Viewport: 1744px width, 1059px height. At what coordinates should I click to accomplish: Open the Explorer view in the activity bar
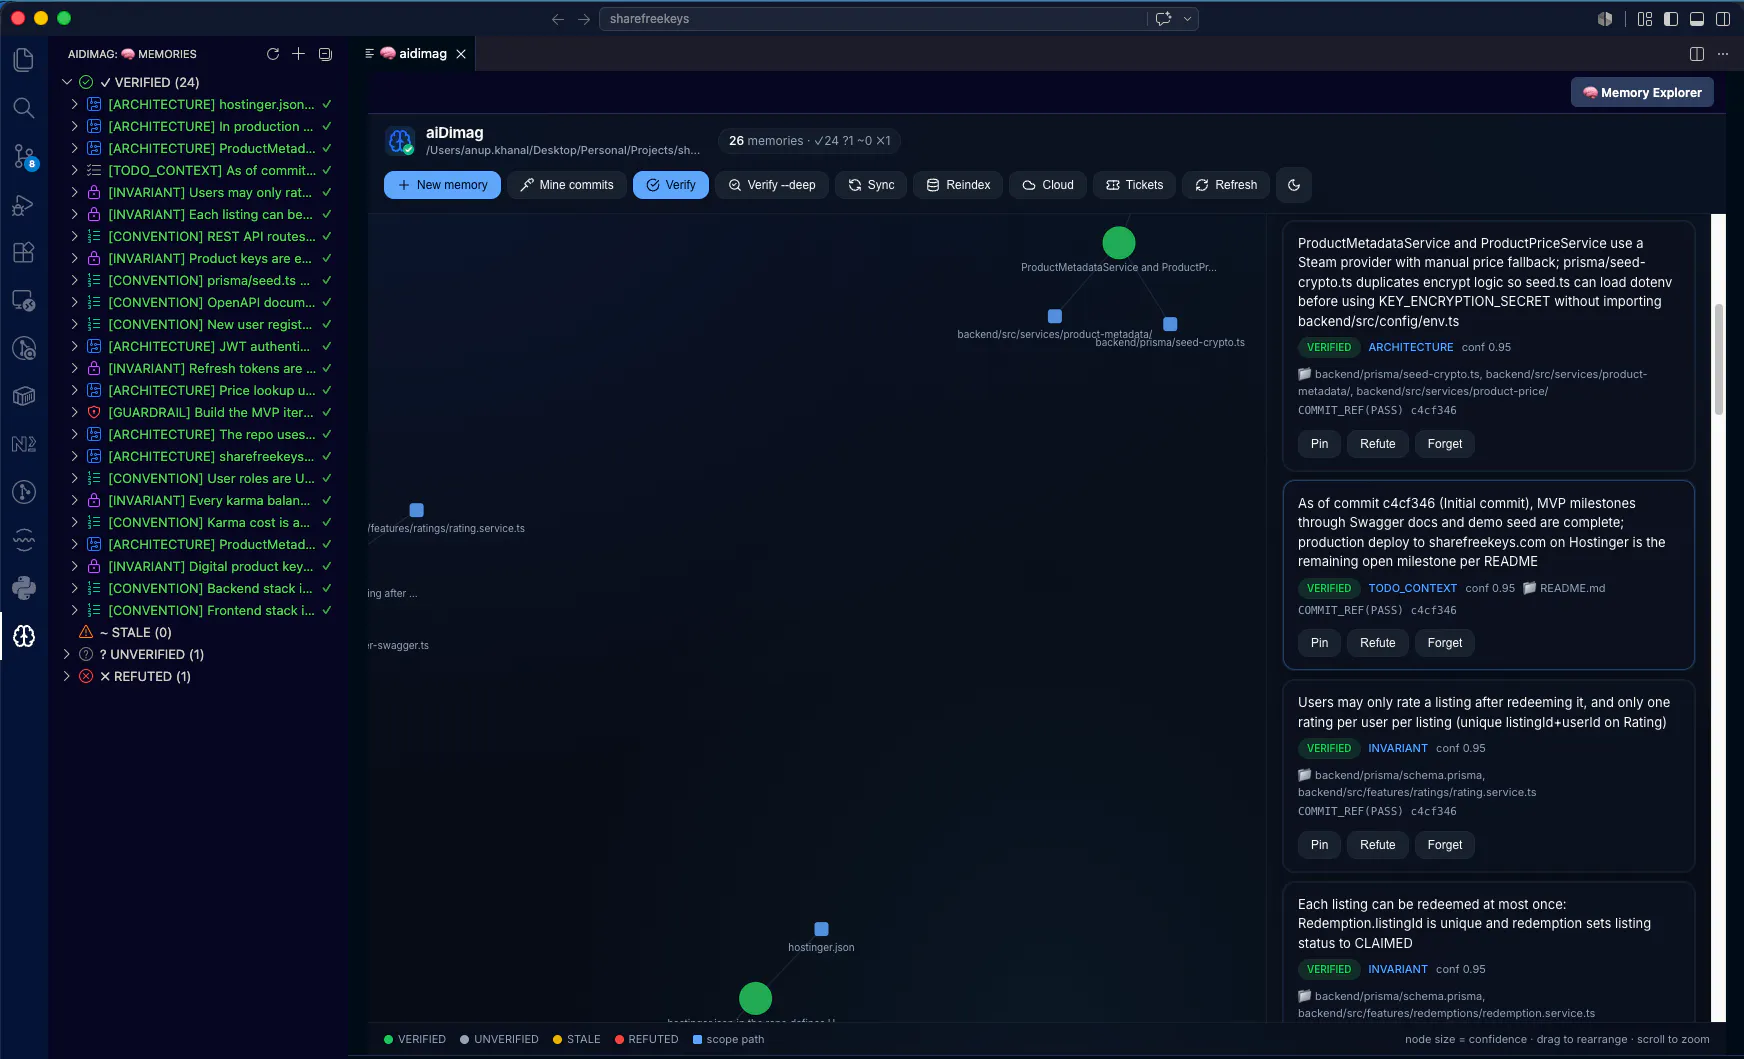tap(24, 60)
